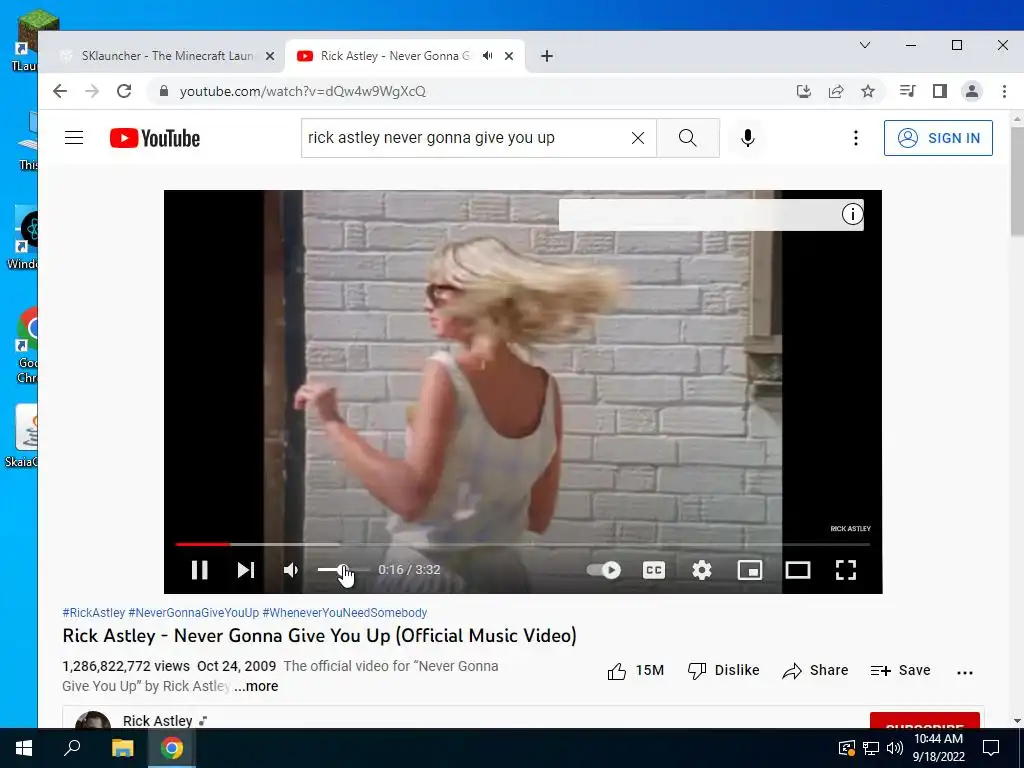
Task: Click the page vertical scrollbar
Action: pos(1017,180)
